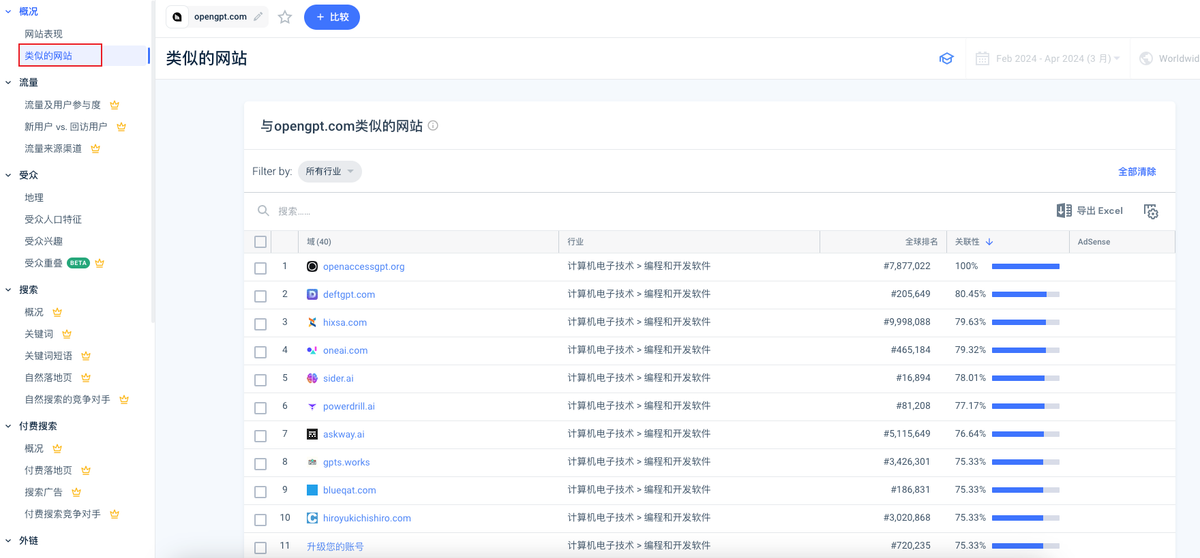Check the box for hixsa.com row
Viewport: 1200px width, 558px height.
pyautogui.click(x=261, y=324)
